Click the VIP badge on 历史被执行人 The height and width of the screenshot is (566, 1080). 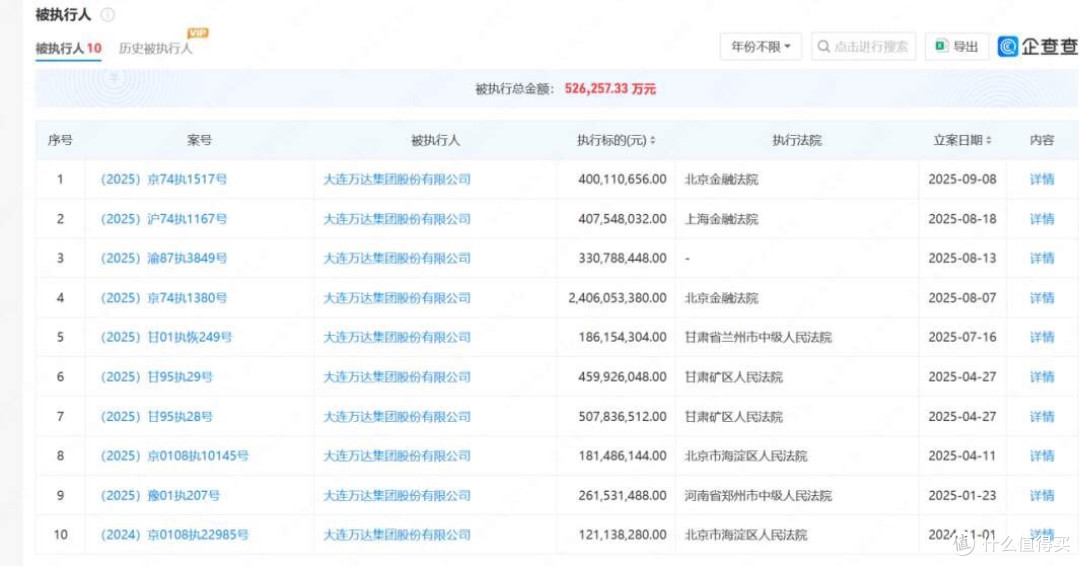[x=198, y=32]
